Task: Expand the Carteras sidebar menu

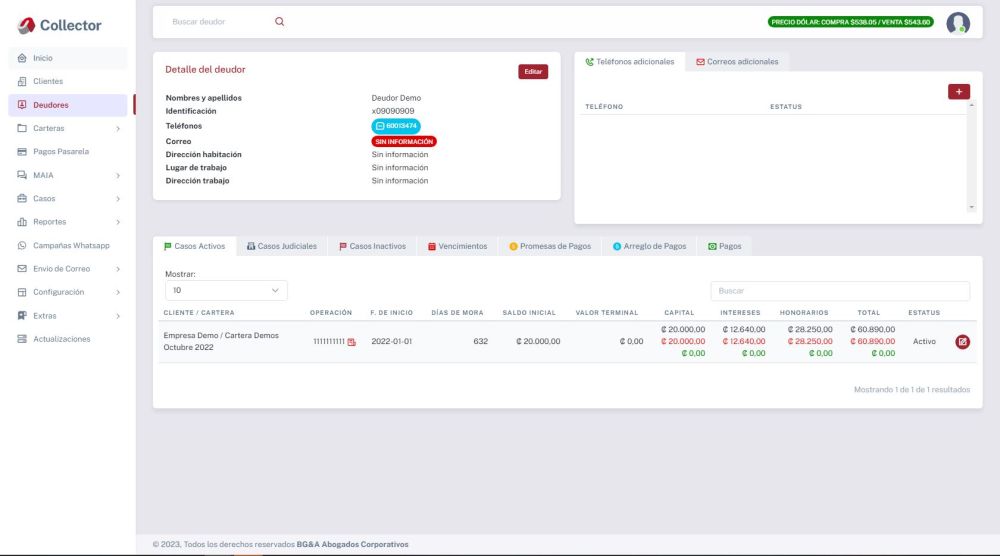Action: pos(68,128)
